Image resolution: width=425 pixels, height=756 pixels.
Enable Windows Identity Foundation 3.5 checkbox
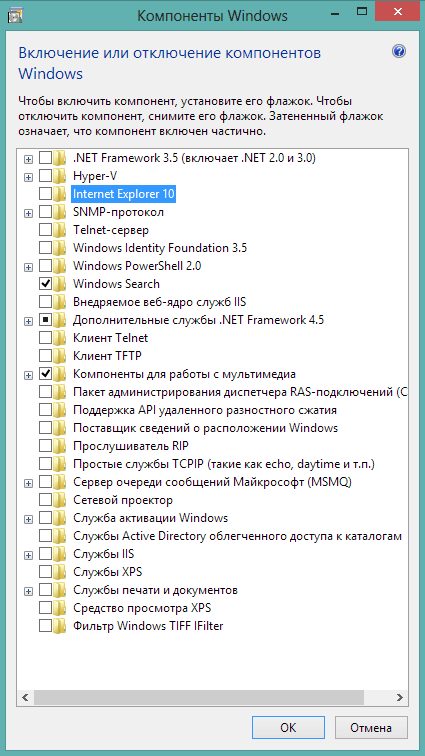[x=45, y=248]
